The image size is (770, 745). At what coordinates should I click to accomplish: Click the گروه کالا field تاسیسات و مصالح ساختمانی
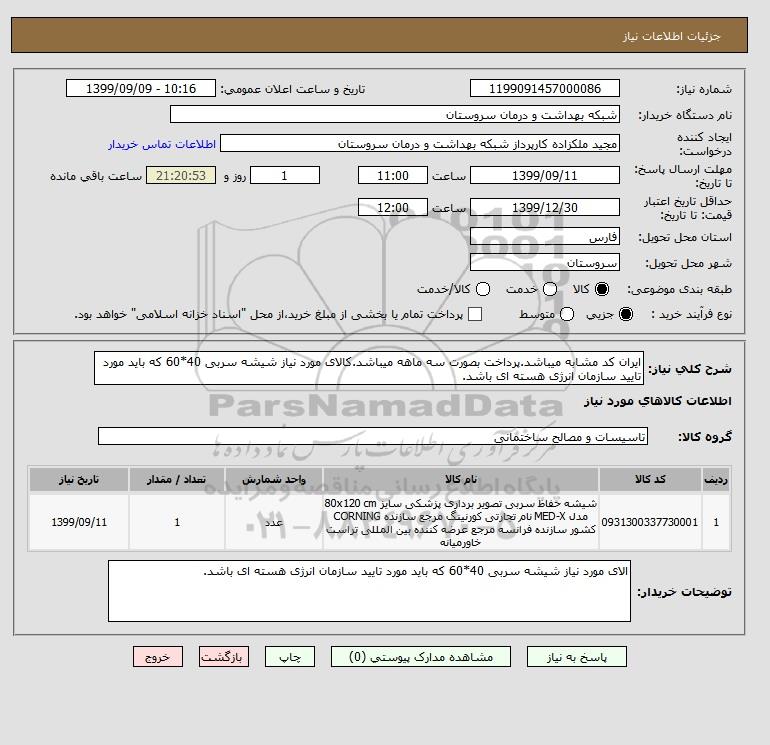(x=373, y=436)
